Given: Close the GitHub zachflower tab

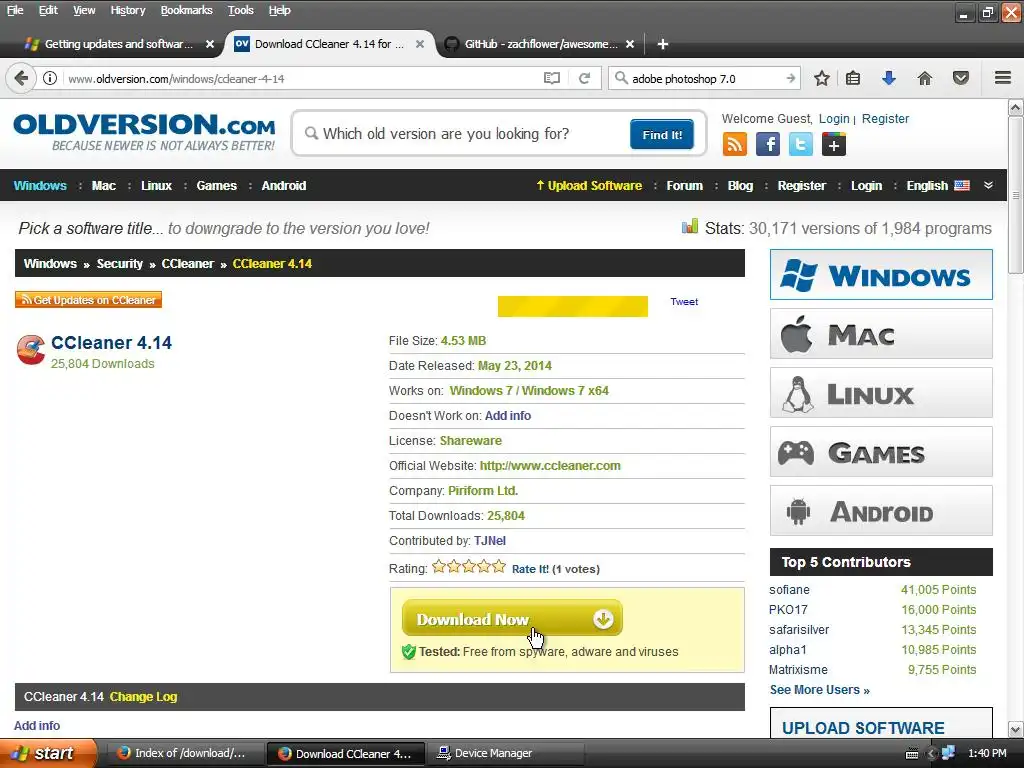Looking at the screenshot, I should click(630, 44).
